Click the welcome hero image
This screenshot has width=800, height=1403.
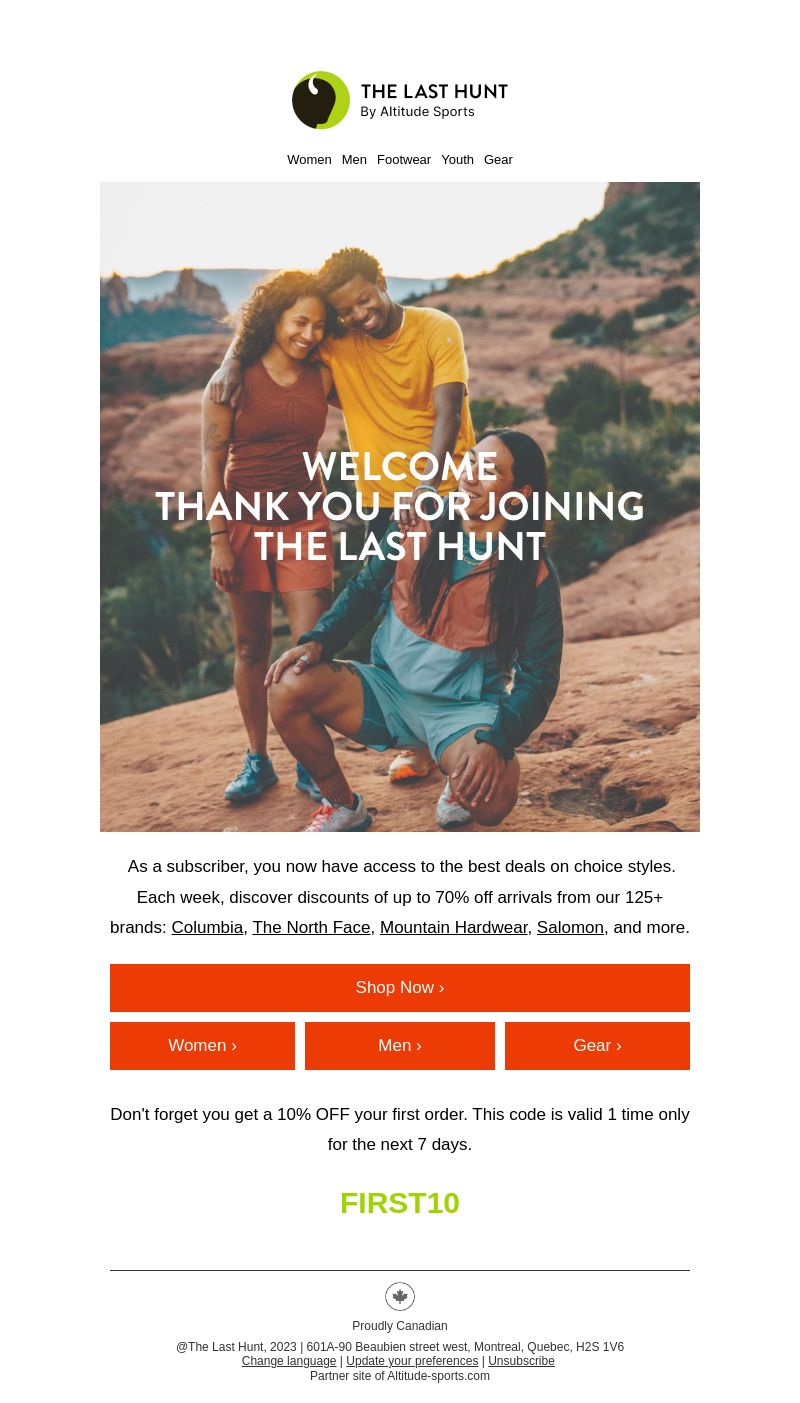point(400,507)
